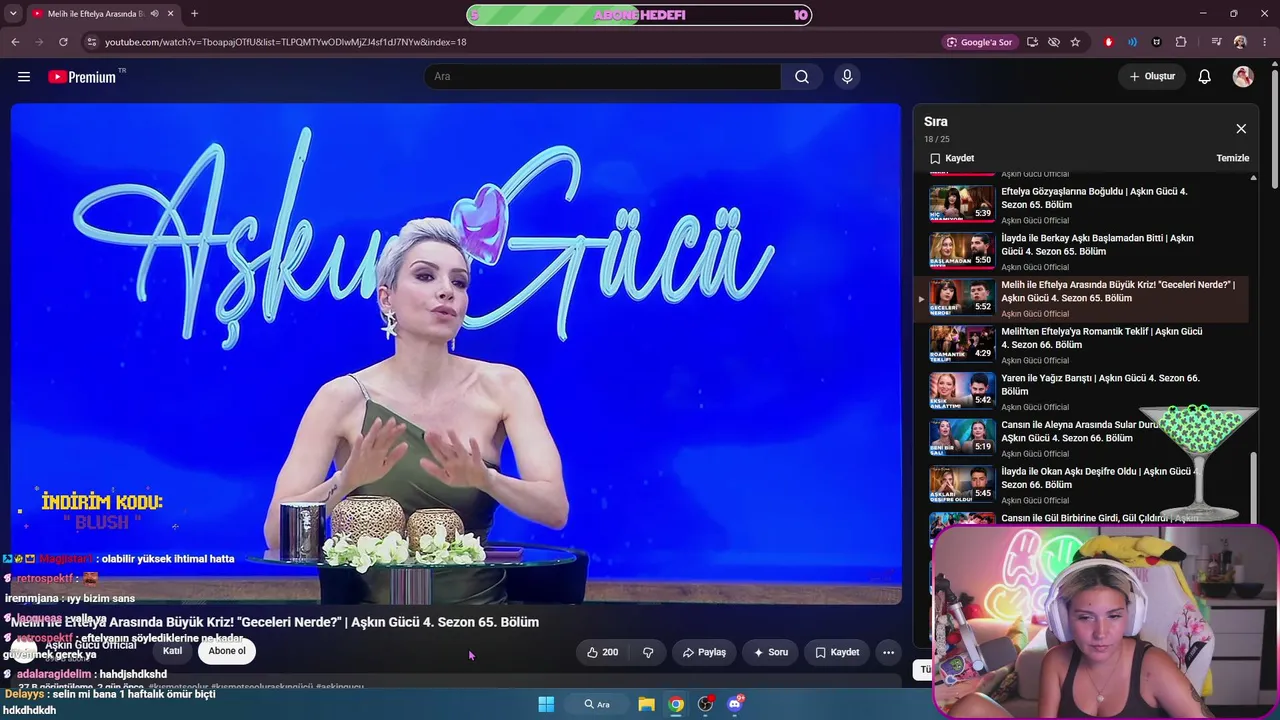Click the İlayda ile Okan 5:45 thumbnail
This screenshot has height=720, width=1280.
[962, 483]
